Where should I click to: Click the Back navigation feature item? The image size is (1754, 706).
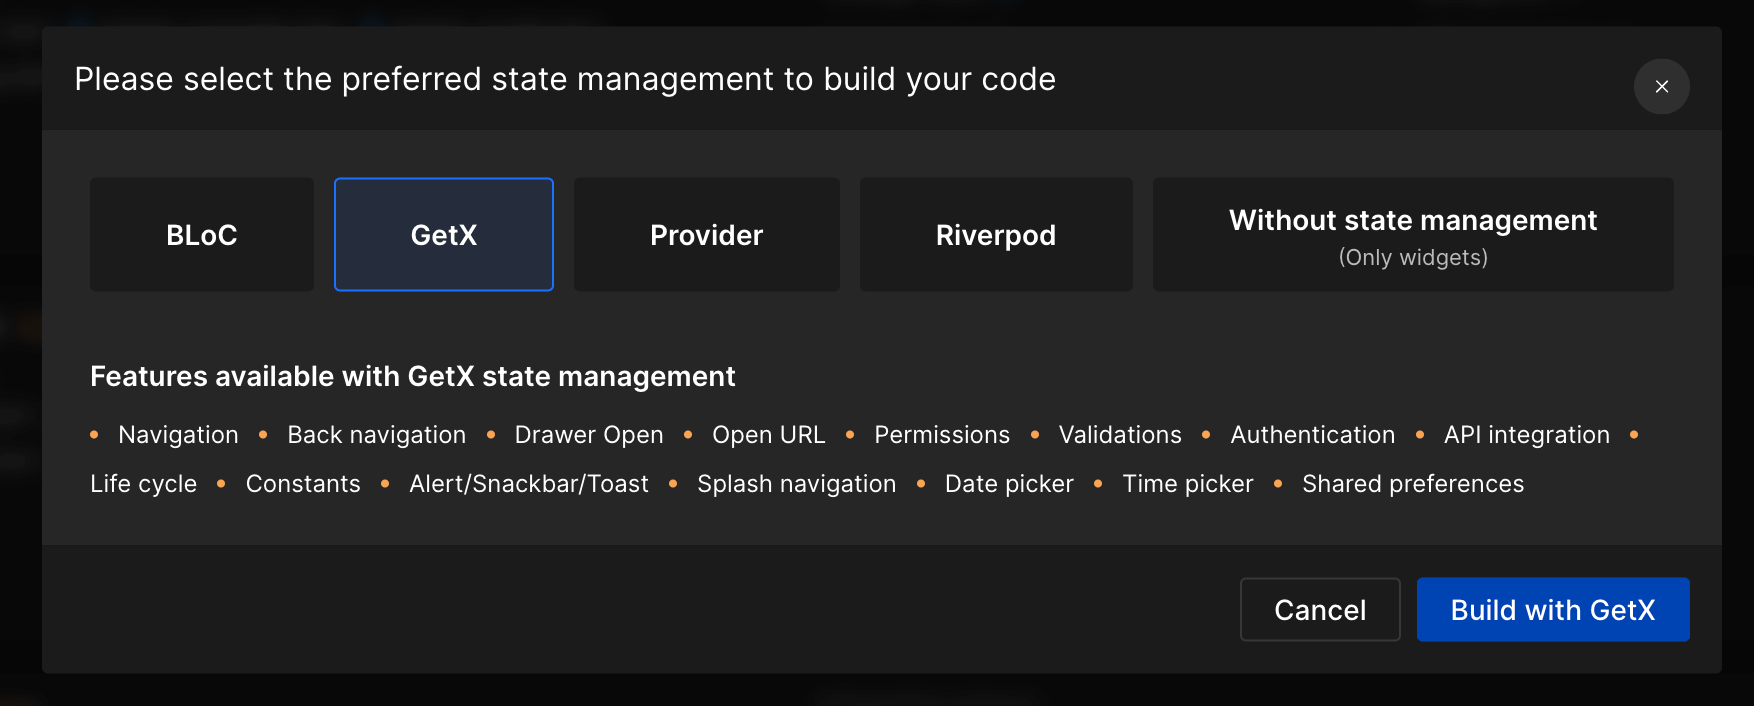click(x=376, y=435)
